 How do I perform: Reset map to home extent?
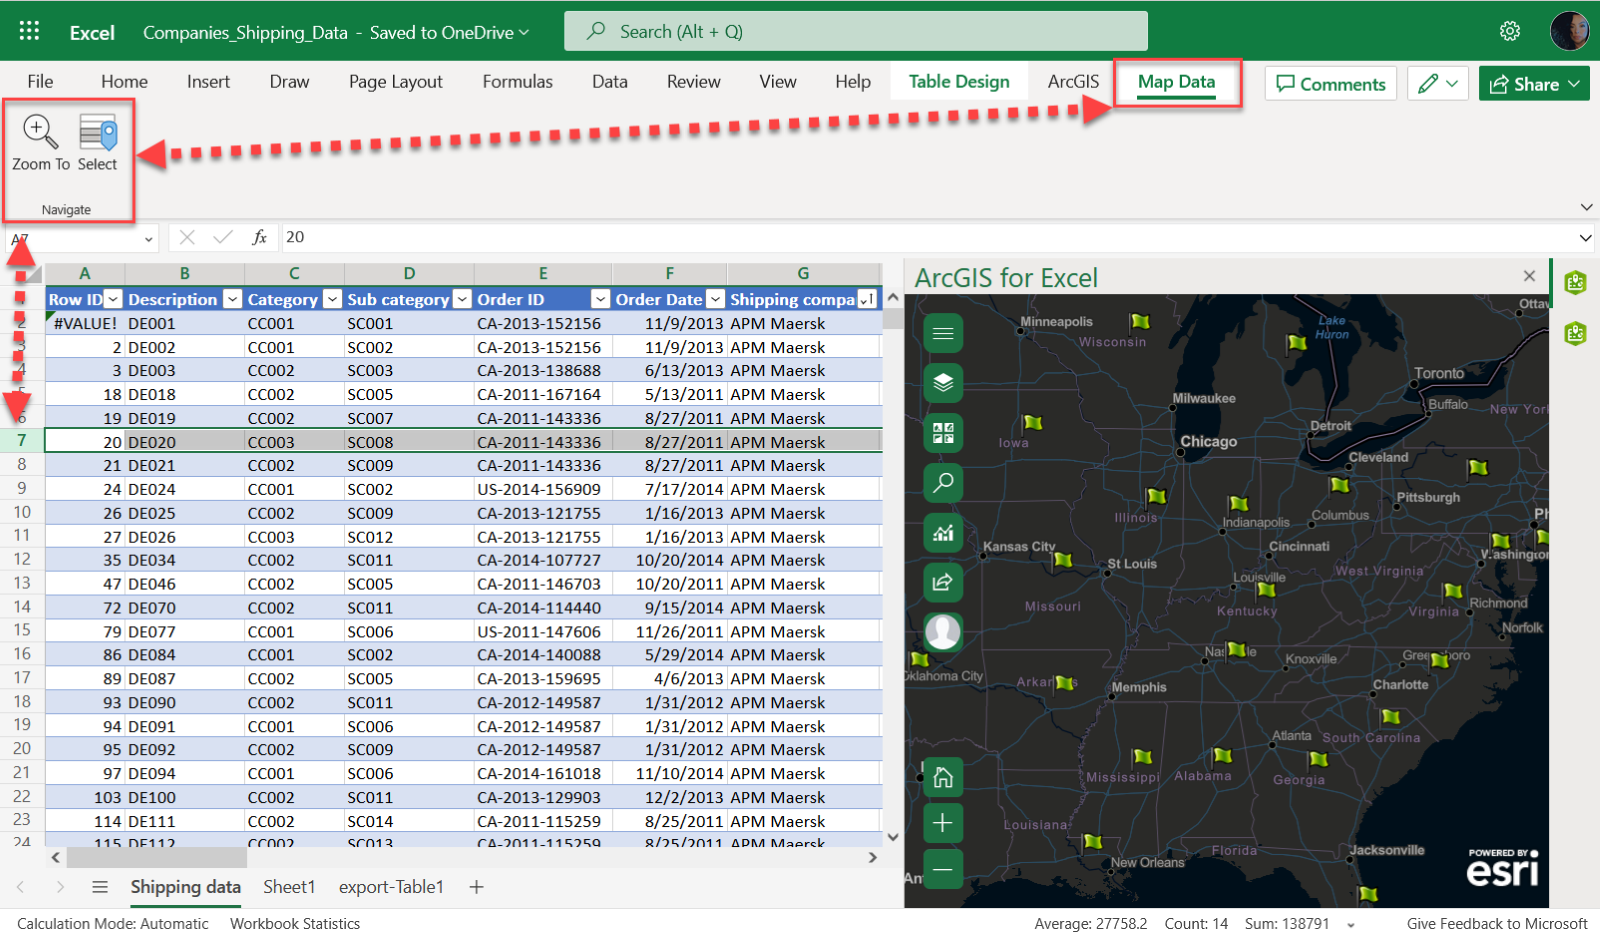pos(943,777)
